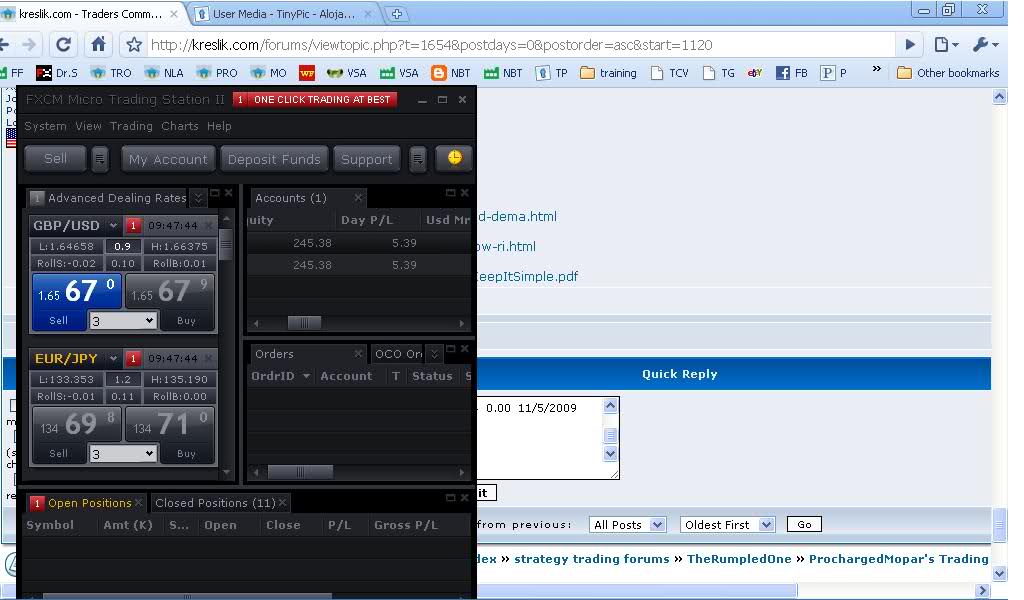Click the Go (play) button beside address bar
Viewport: 1024px width, 600px height.
910,44
